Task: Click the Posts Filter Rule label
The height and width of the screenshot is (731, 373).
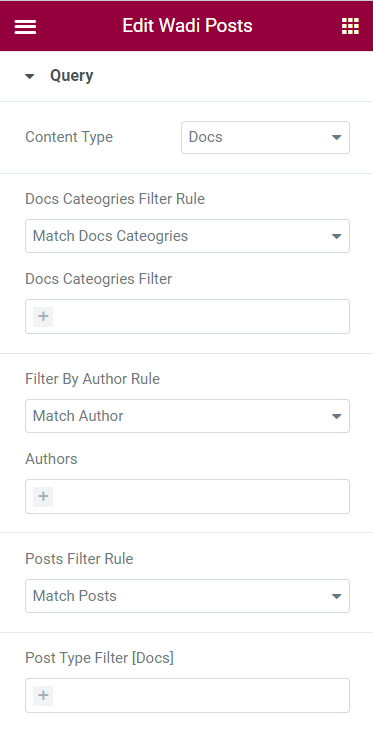Action: [x=79, y=559]
